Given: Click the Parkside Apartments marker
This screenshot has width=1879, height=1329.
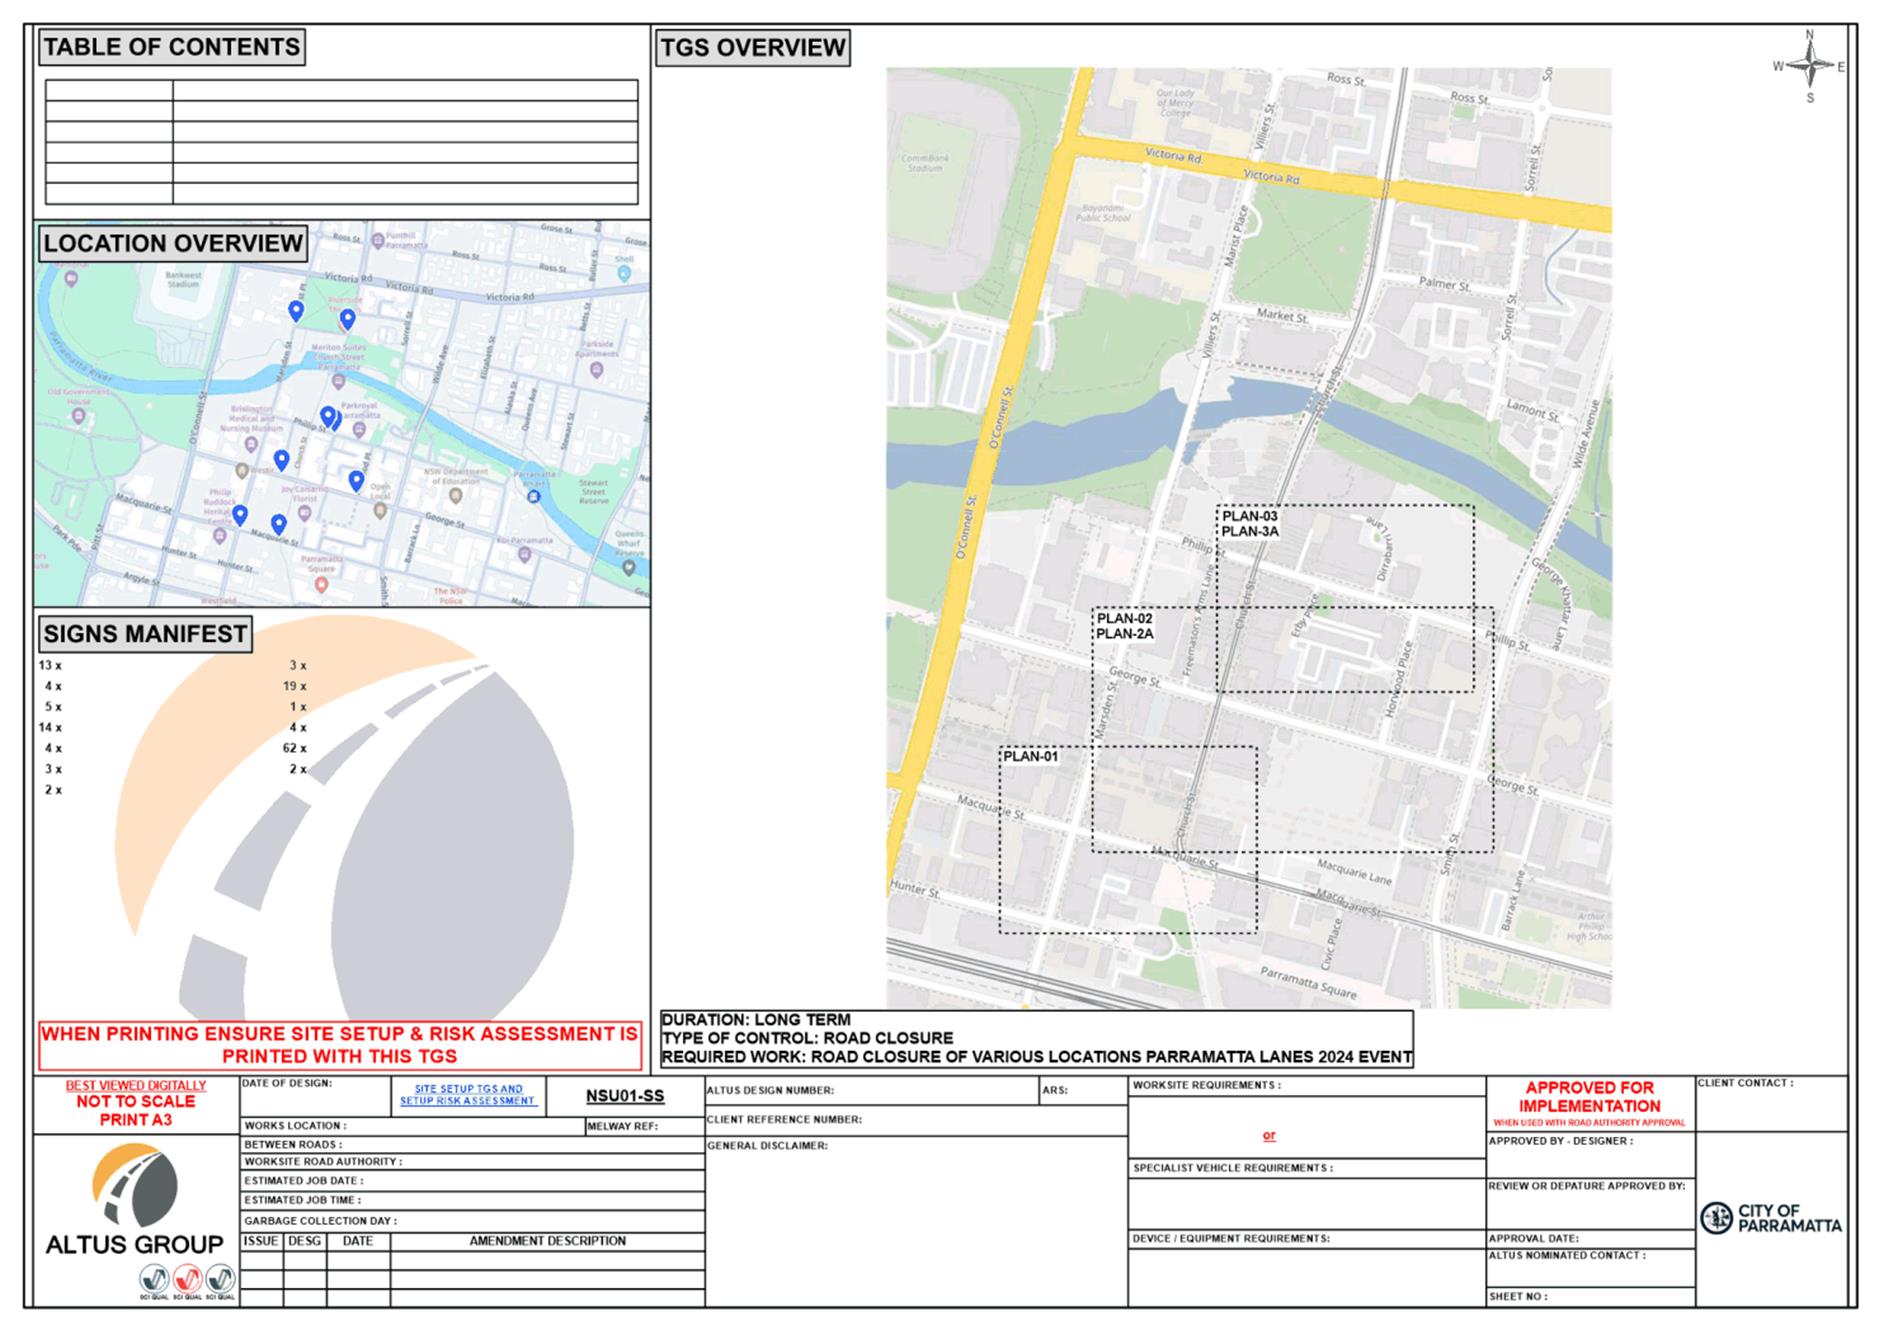Looking at the screenshot, I should 596,371.
